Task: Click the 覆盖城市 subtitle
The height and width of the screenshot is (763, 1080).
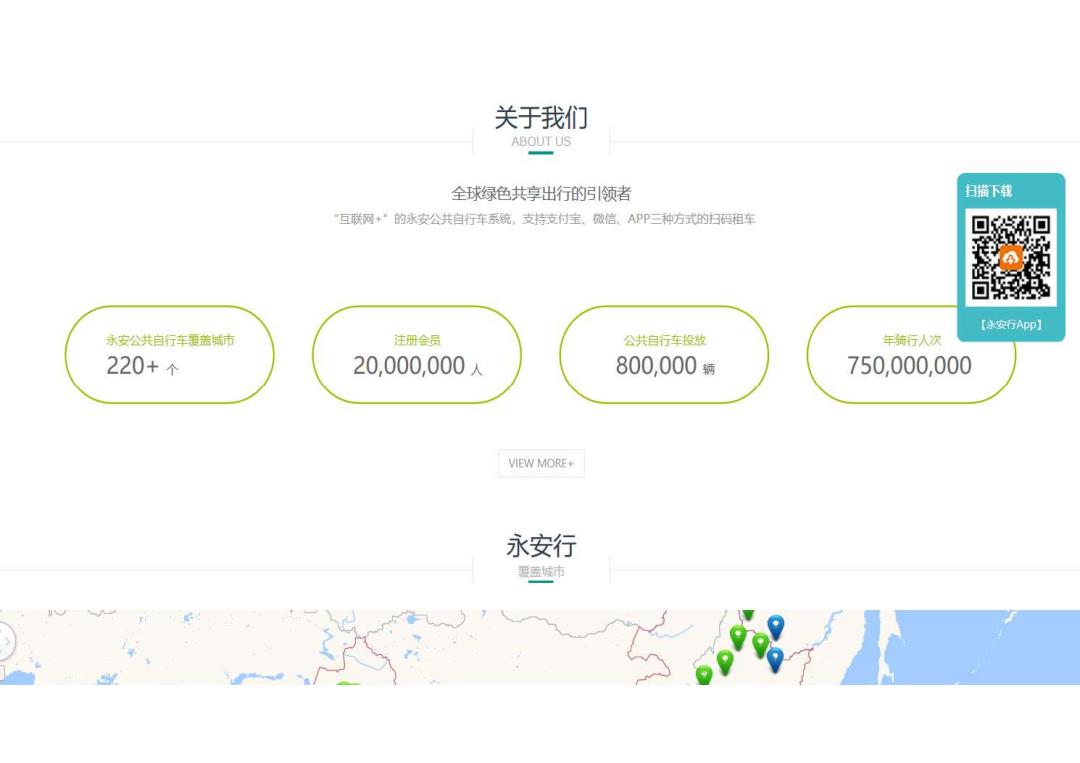Action: click(541, 572)
